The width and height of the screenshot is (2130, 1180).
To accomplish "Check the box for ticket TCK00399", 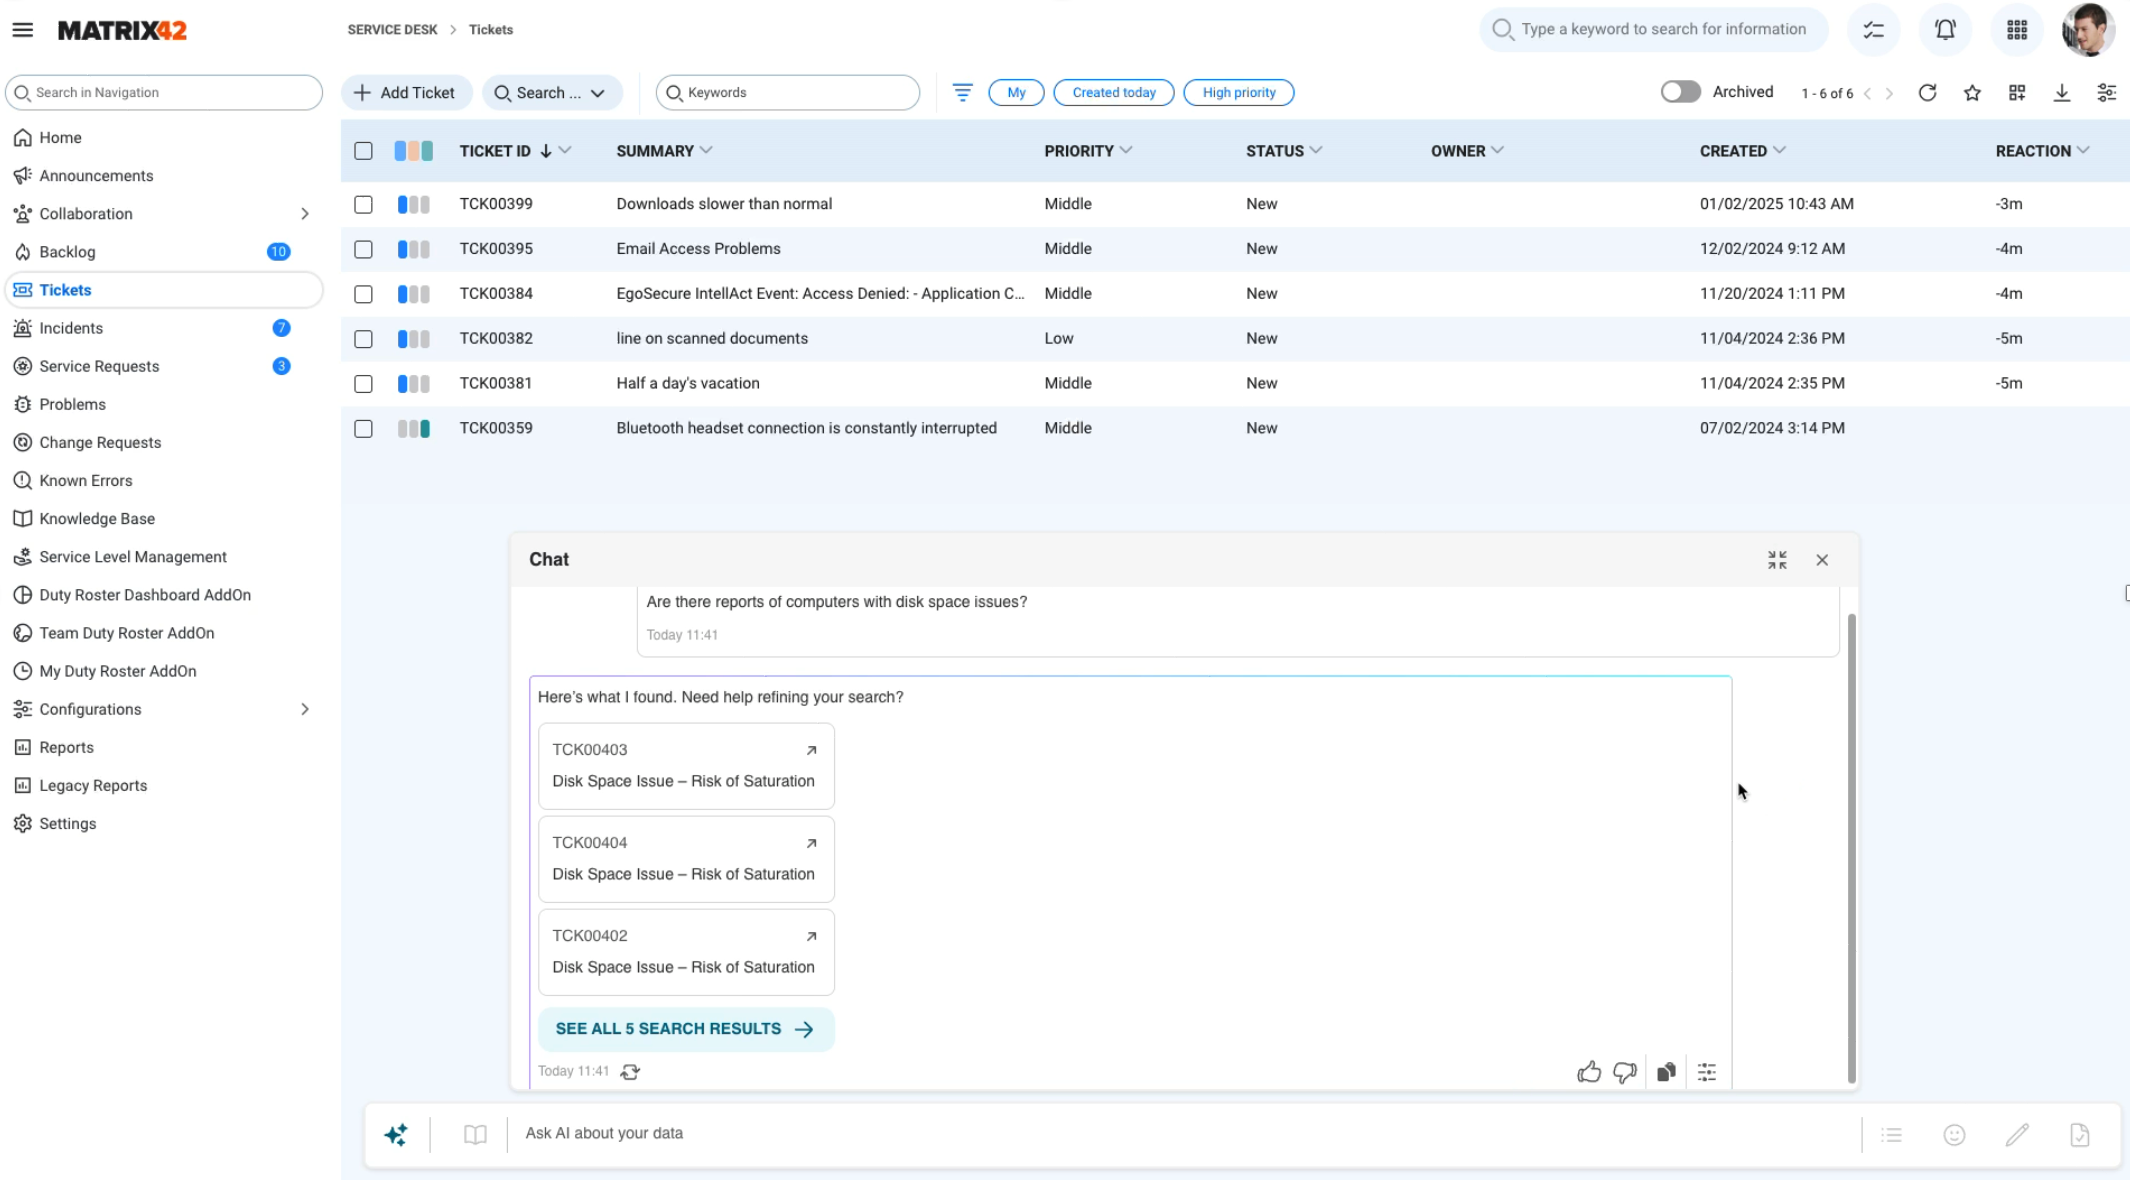I will (363, 204).
